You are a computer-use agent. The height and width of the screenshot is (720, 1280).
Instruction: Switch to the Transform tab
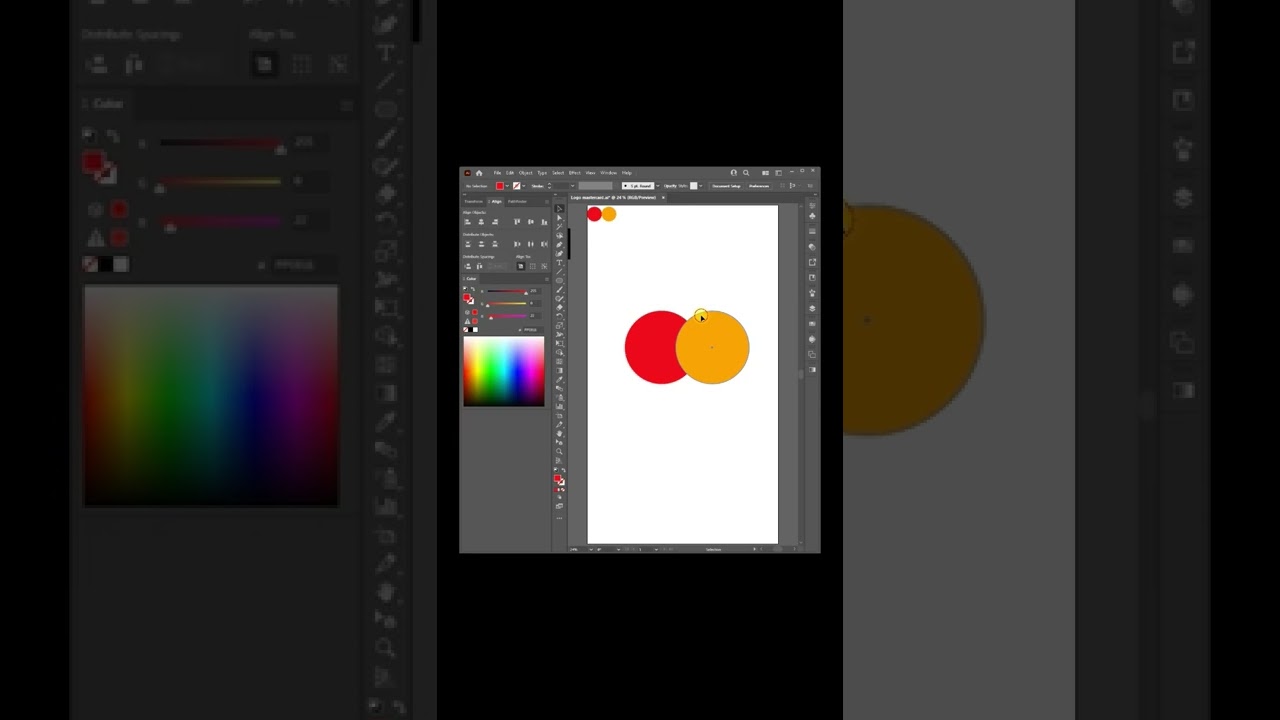474,201
